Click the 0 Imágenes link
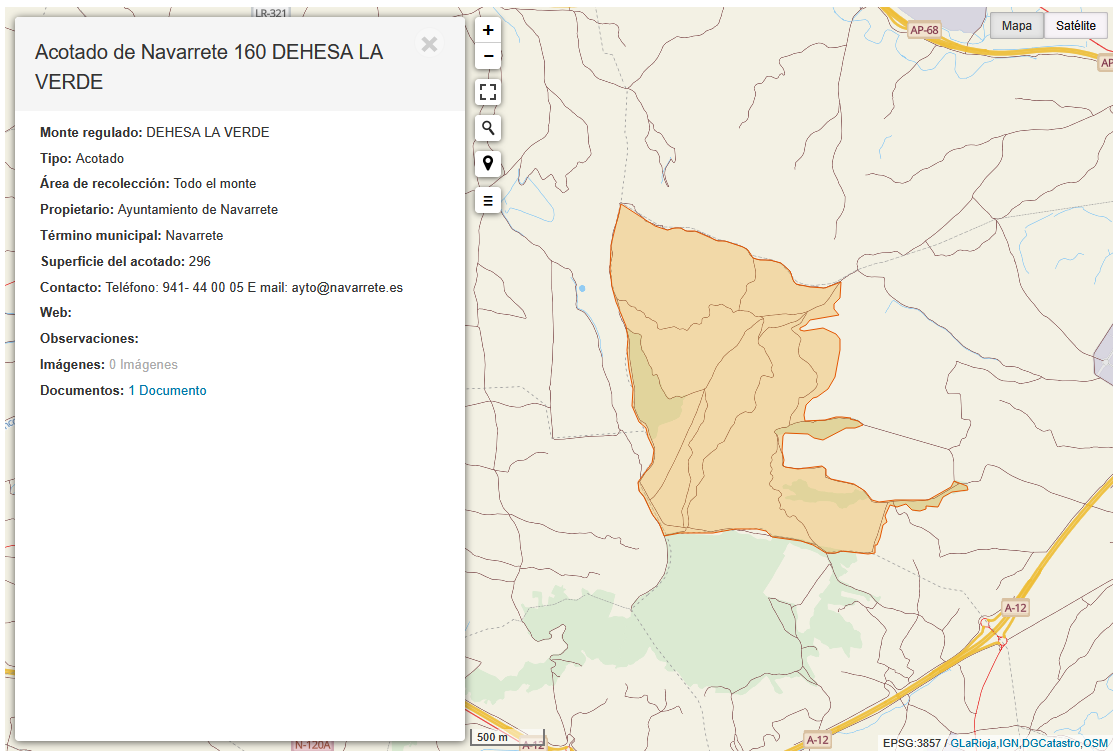 tap(143, 365)
